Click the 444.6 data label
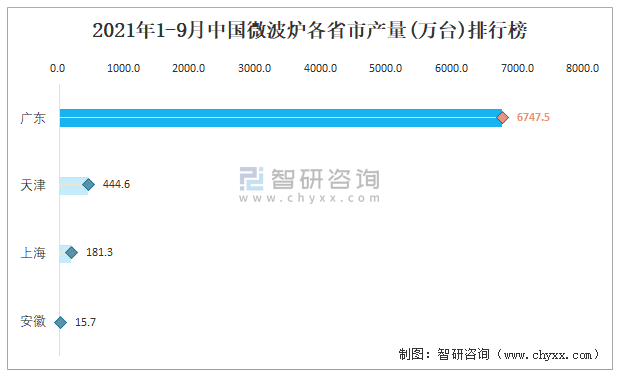Screen dimensions: 619x372 116,184
